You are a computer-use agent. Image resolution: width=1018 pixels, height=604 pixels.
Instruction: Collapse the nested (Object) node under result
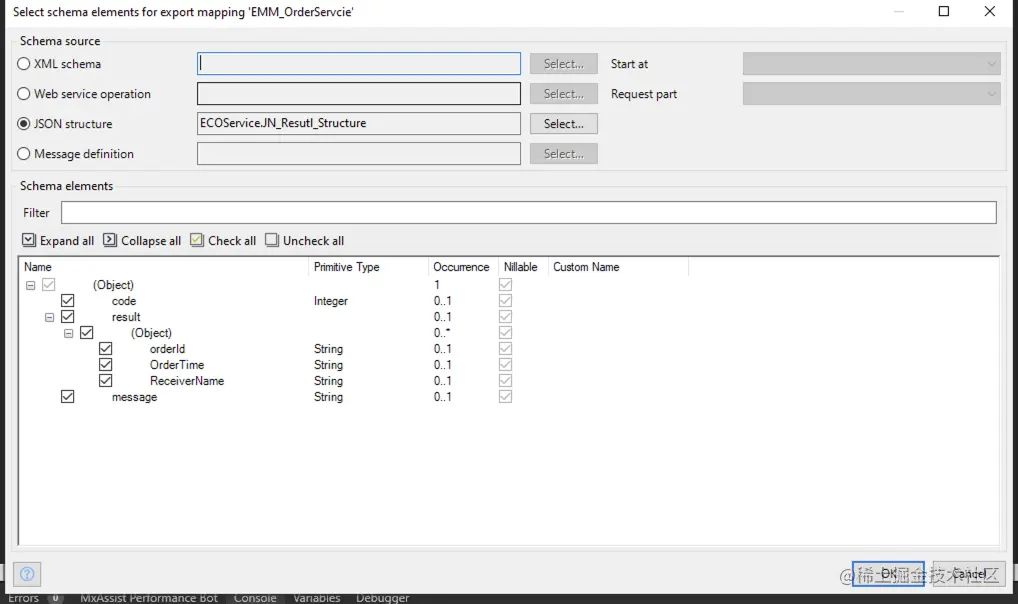[x=68, y=333]
